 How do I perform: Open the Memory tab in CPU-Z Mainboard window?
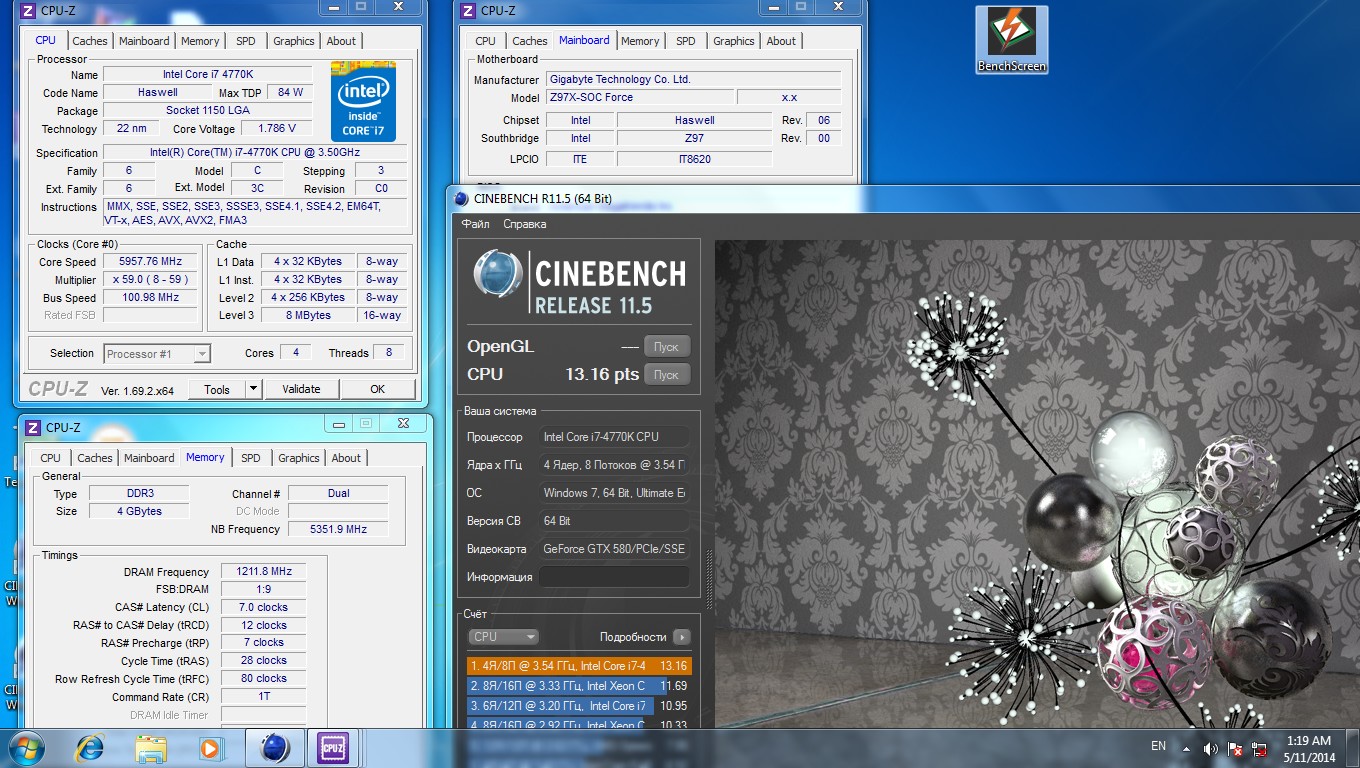(640, 41)
